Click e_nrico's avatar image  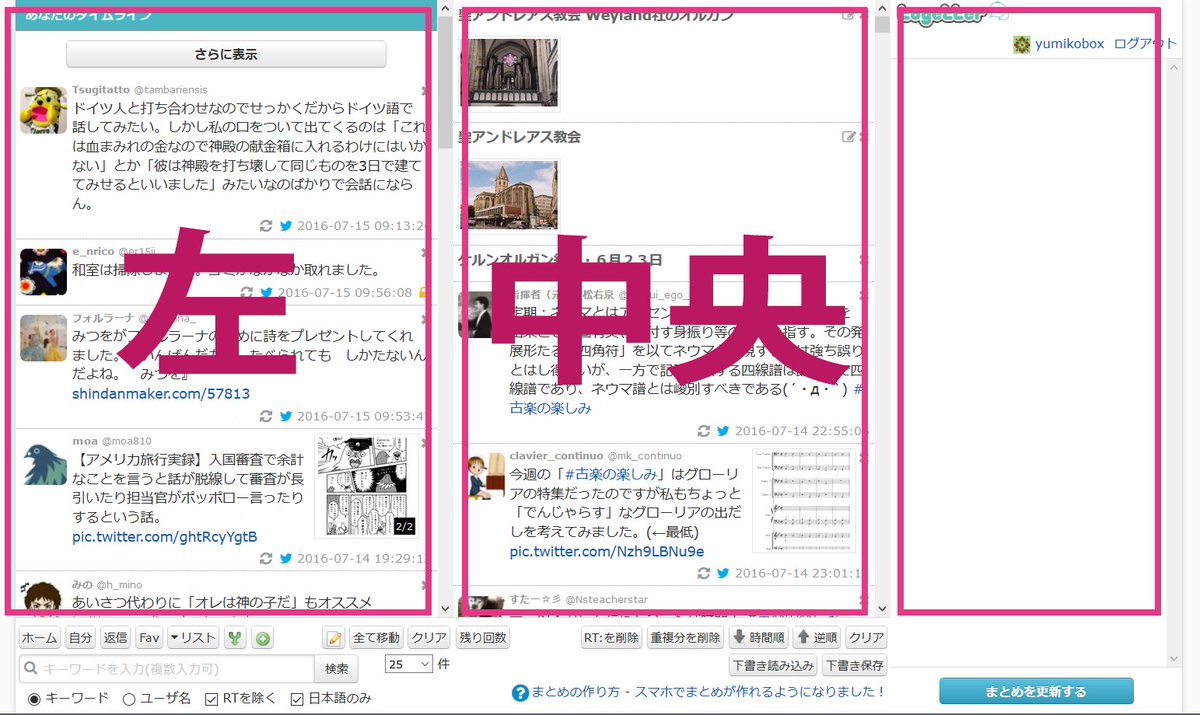43,272
